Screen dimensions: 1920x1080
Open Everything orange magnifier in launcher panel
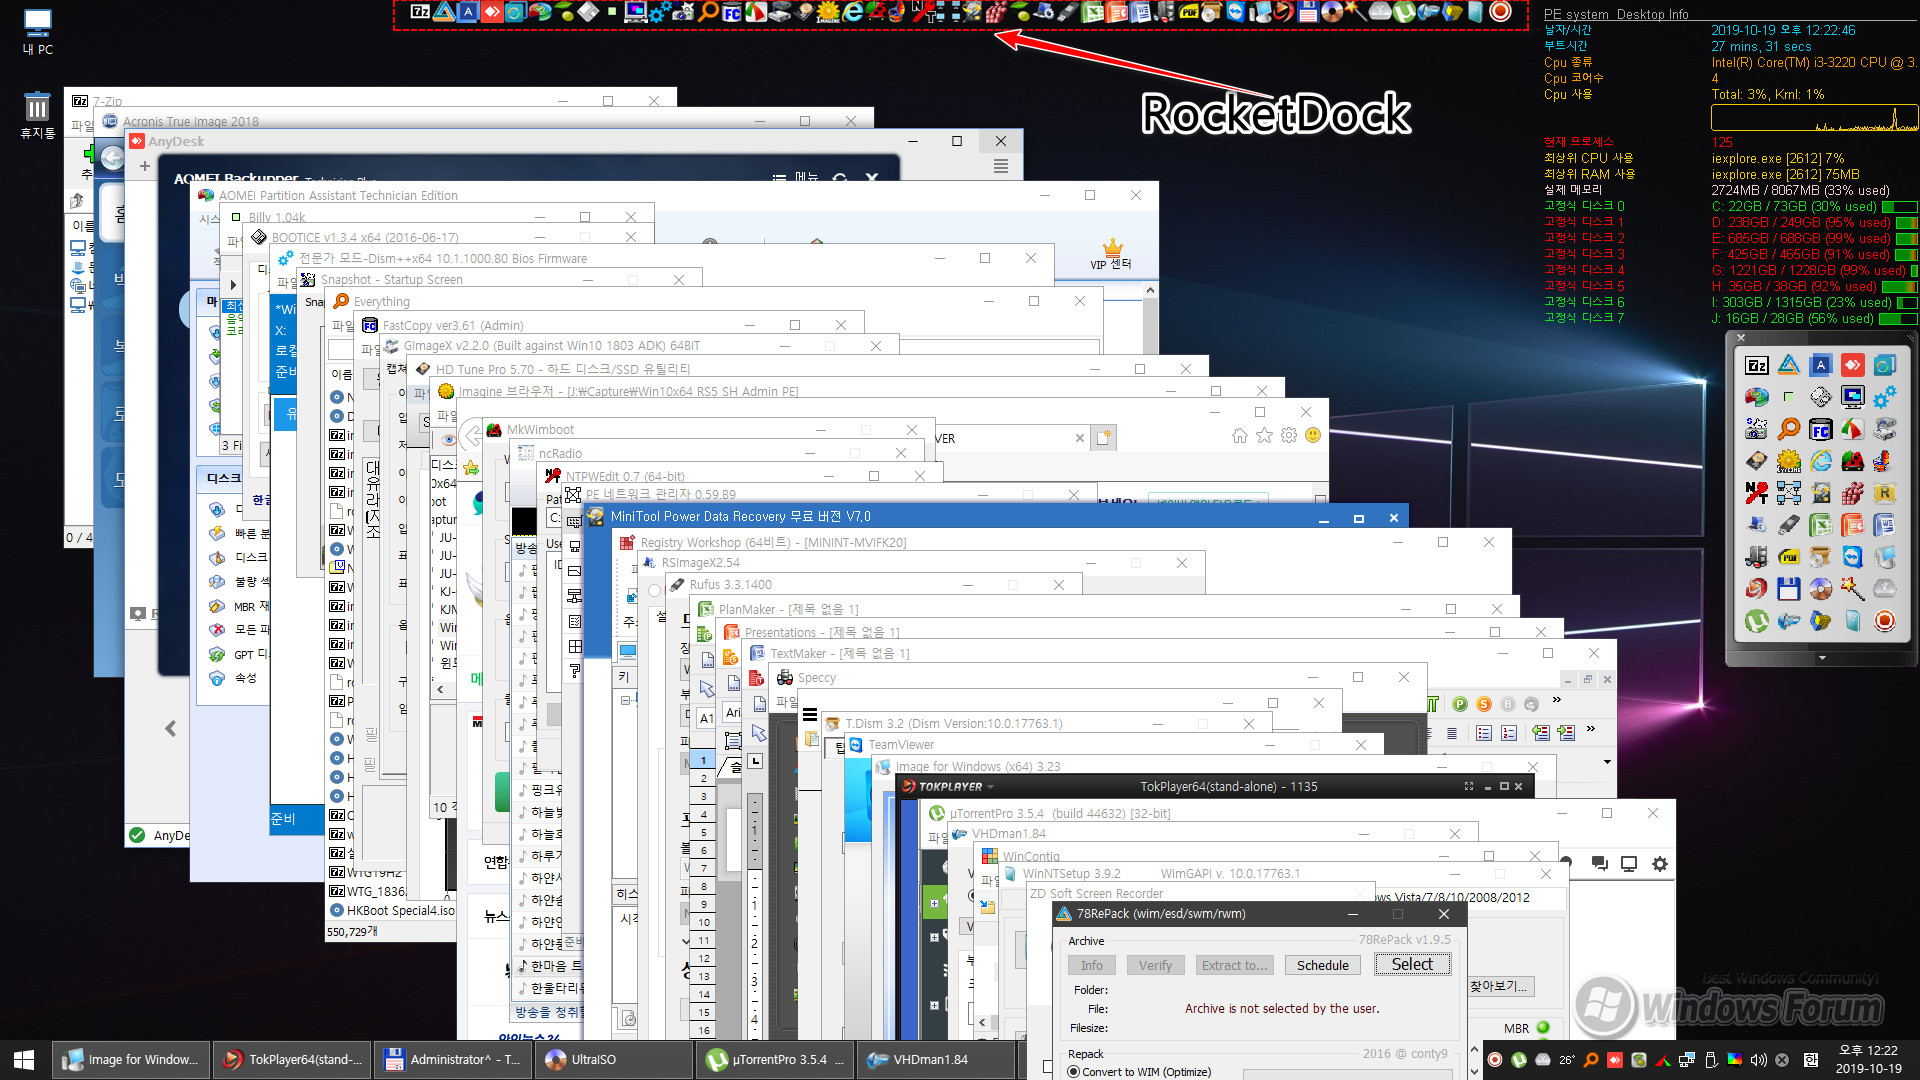click(x=1788, y=429)
